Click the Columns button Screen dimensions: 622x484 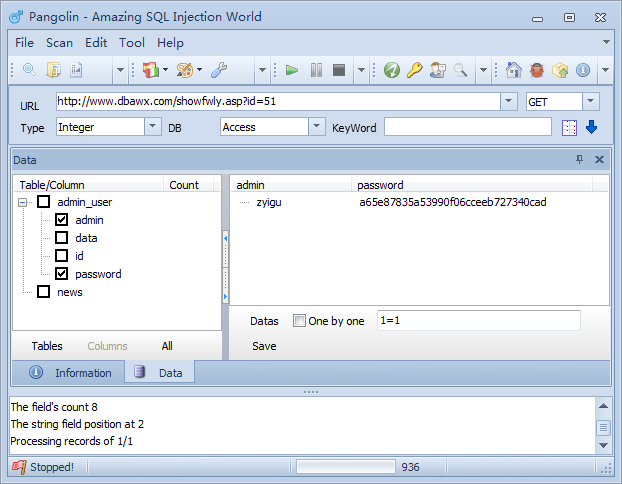point(108,346)
